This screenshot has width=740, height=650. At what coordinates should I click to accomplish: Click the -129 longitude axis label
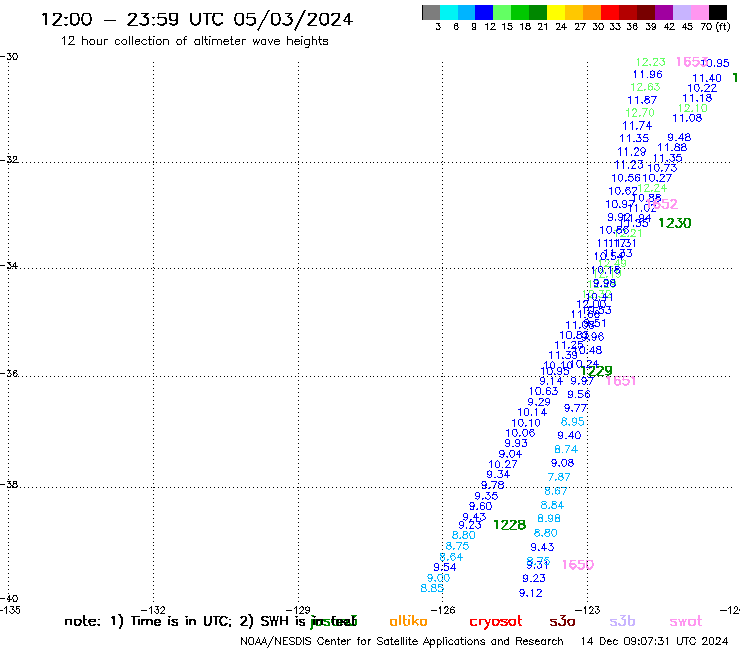tap(298, 610)
